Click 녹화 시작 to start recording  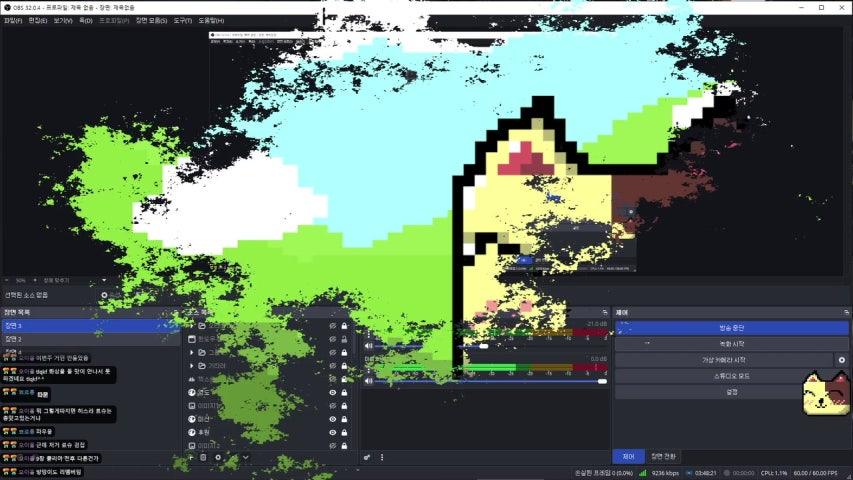(732, 344)
